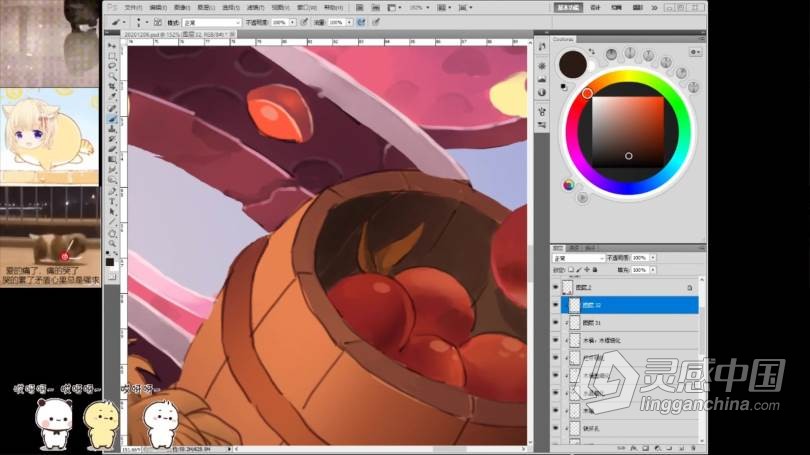Image resolution: width=810 pixels, height=455 pixels.
Task: Click the Coolorus foreground color circle
Action: tap(572, 64)
